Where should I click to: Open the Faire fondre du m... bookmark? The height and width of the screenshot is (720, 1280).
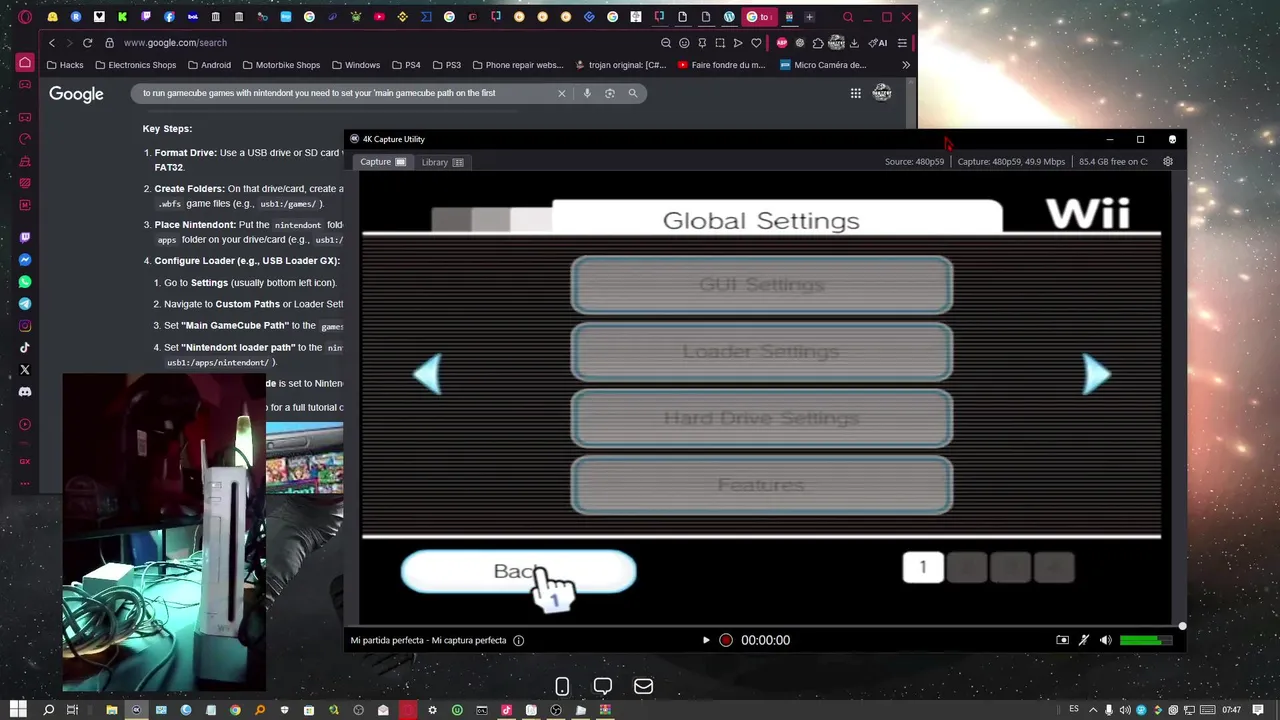[721, 65]
